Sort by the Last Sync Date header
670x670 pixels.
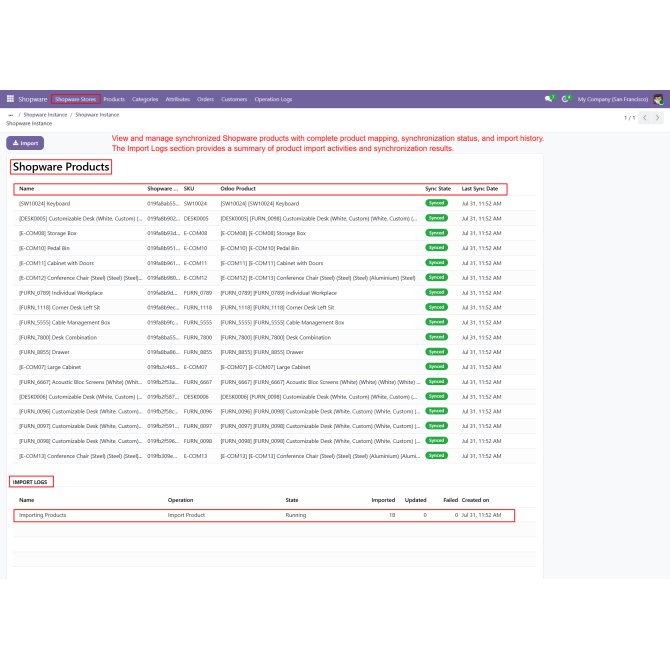[x=480, y=188]
